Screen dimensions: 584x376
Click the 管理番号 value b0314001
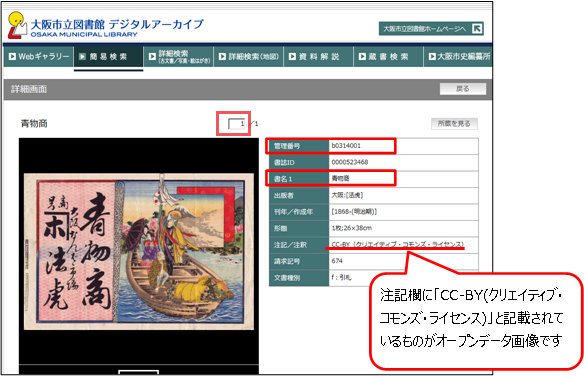pos(346,146)
